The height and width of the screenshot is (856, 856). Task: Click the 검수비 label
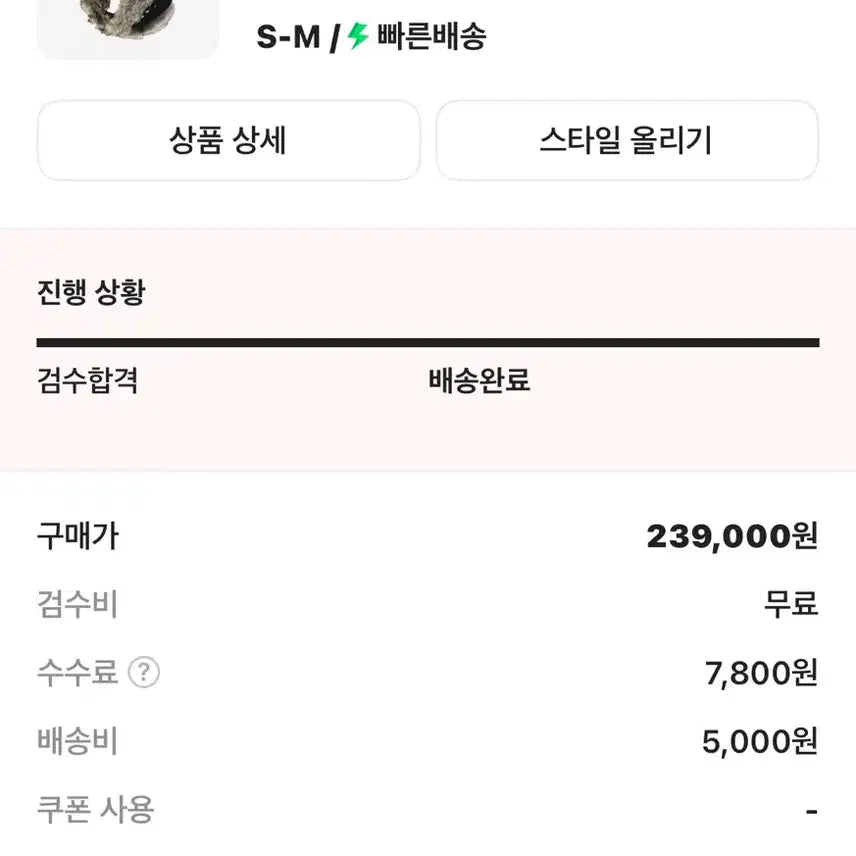77,605
